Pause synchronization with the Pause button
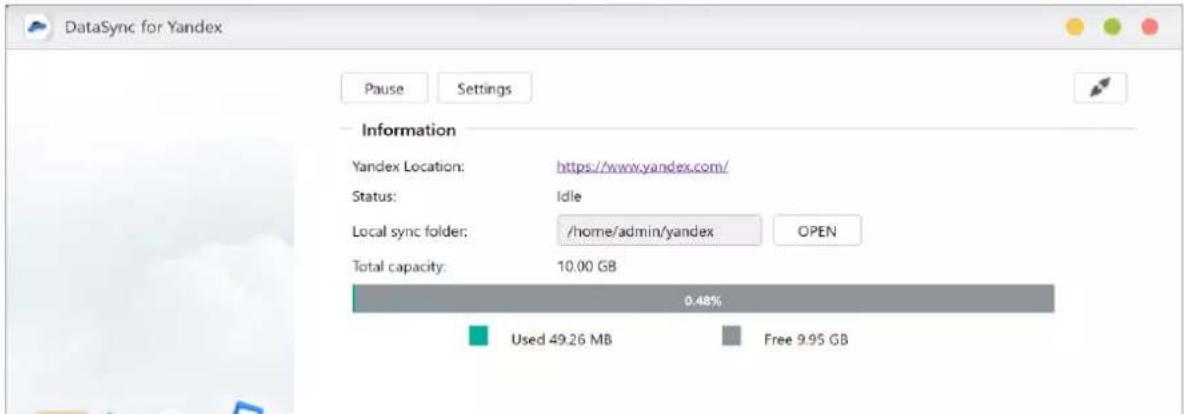 pos(384,88)
